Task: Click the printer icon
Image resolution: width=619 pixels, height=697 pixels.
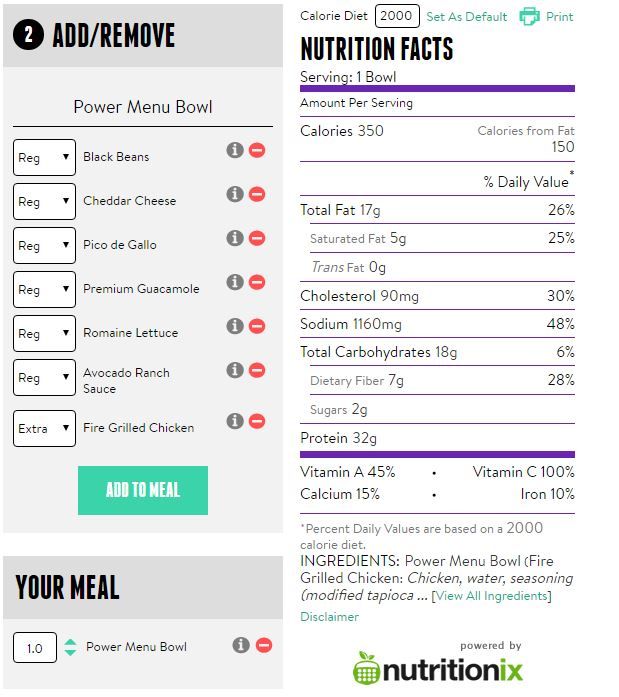Action: coord(530,16)
